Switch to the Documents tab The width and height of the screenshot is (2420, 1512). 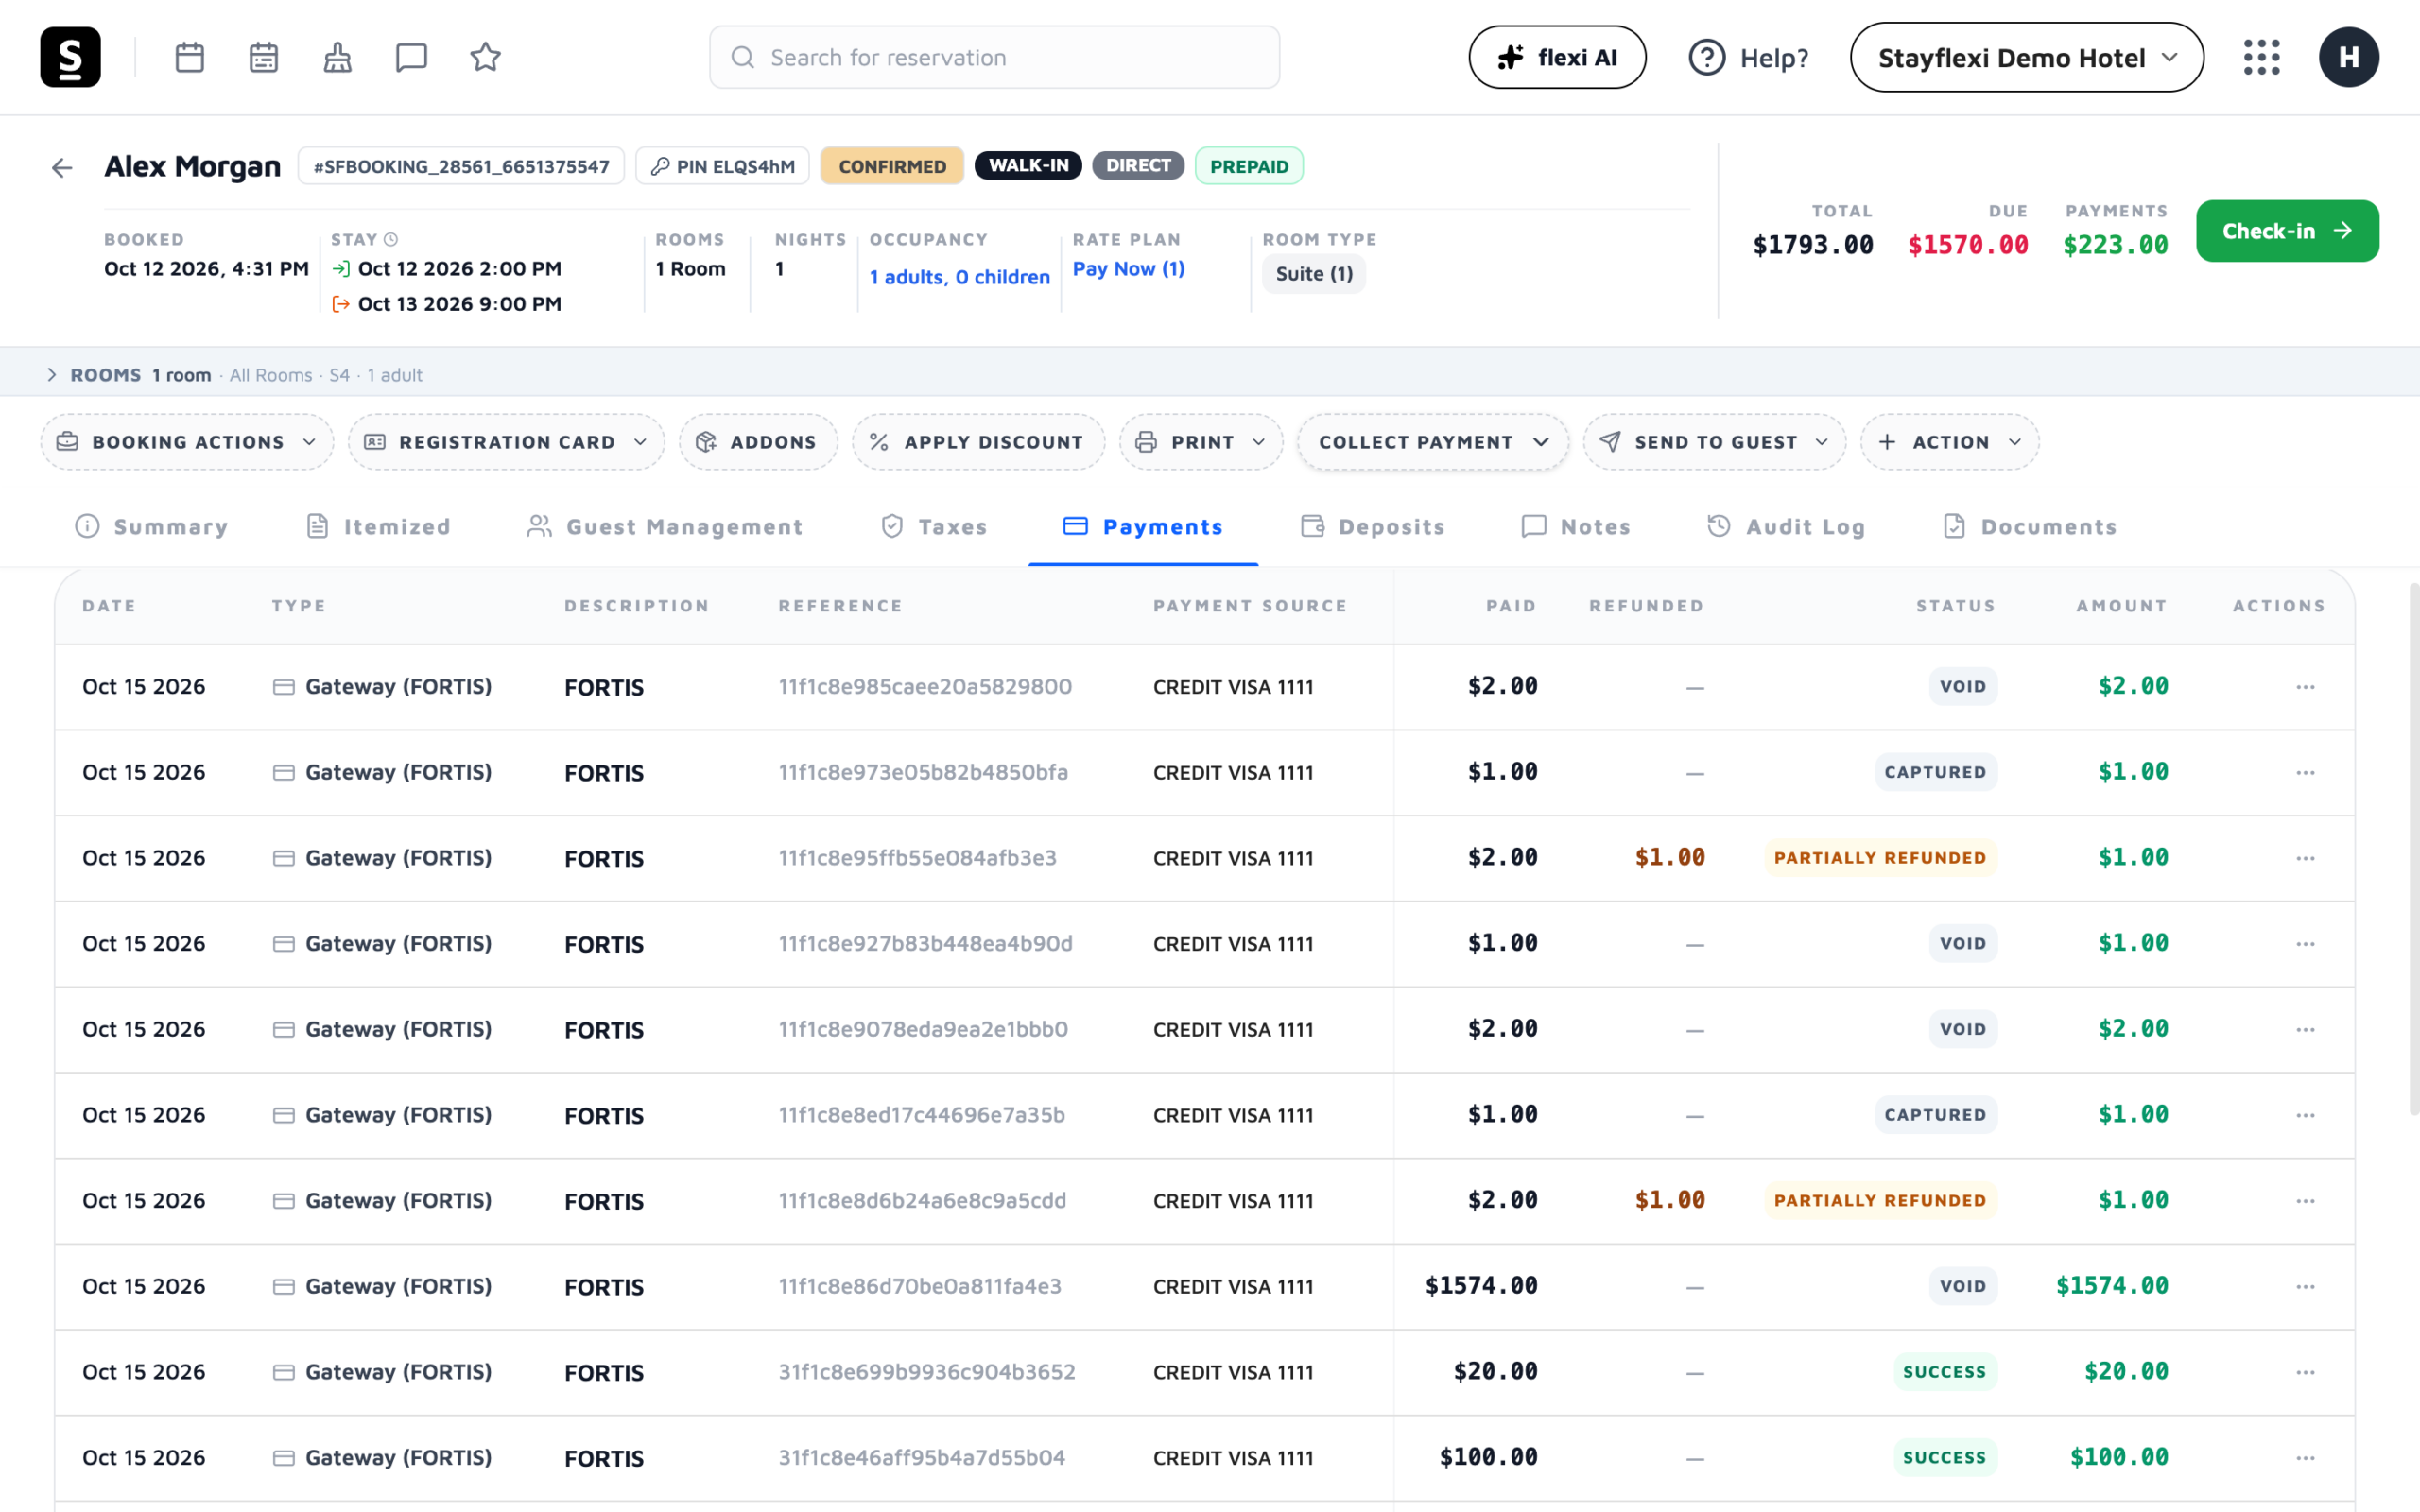point(2030,527)
